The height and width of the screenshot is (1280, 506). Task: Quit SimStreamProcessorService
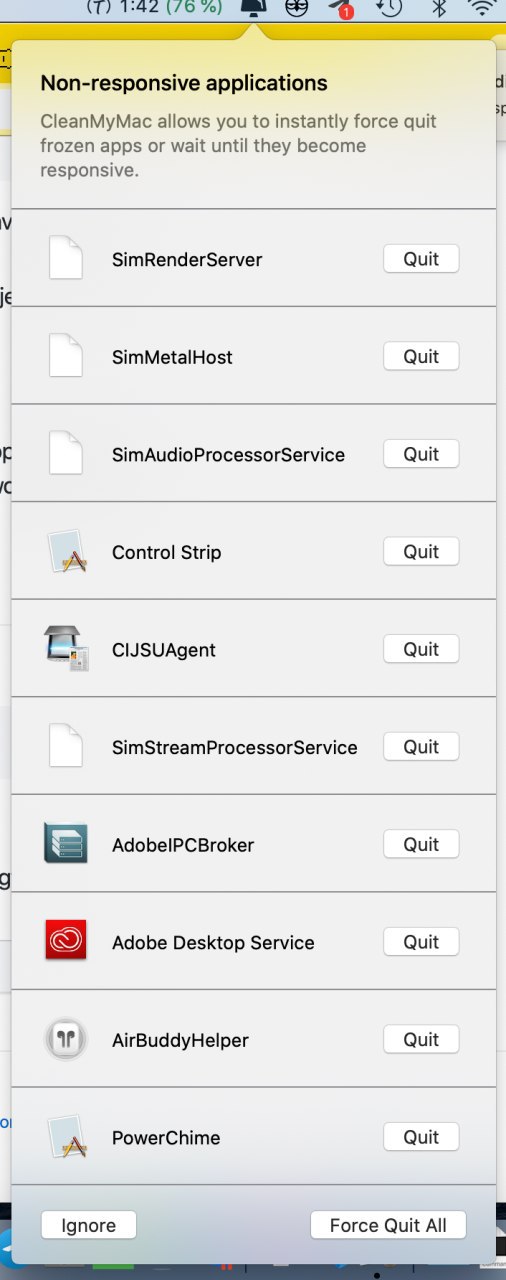[421, 747]
